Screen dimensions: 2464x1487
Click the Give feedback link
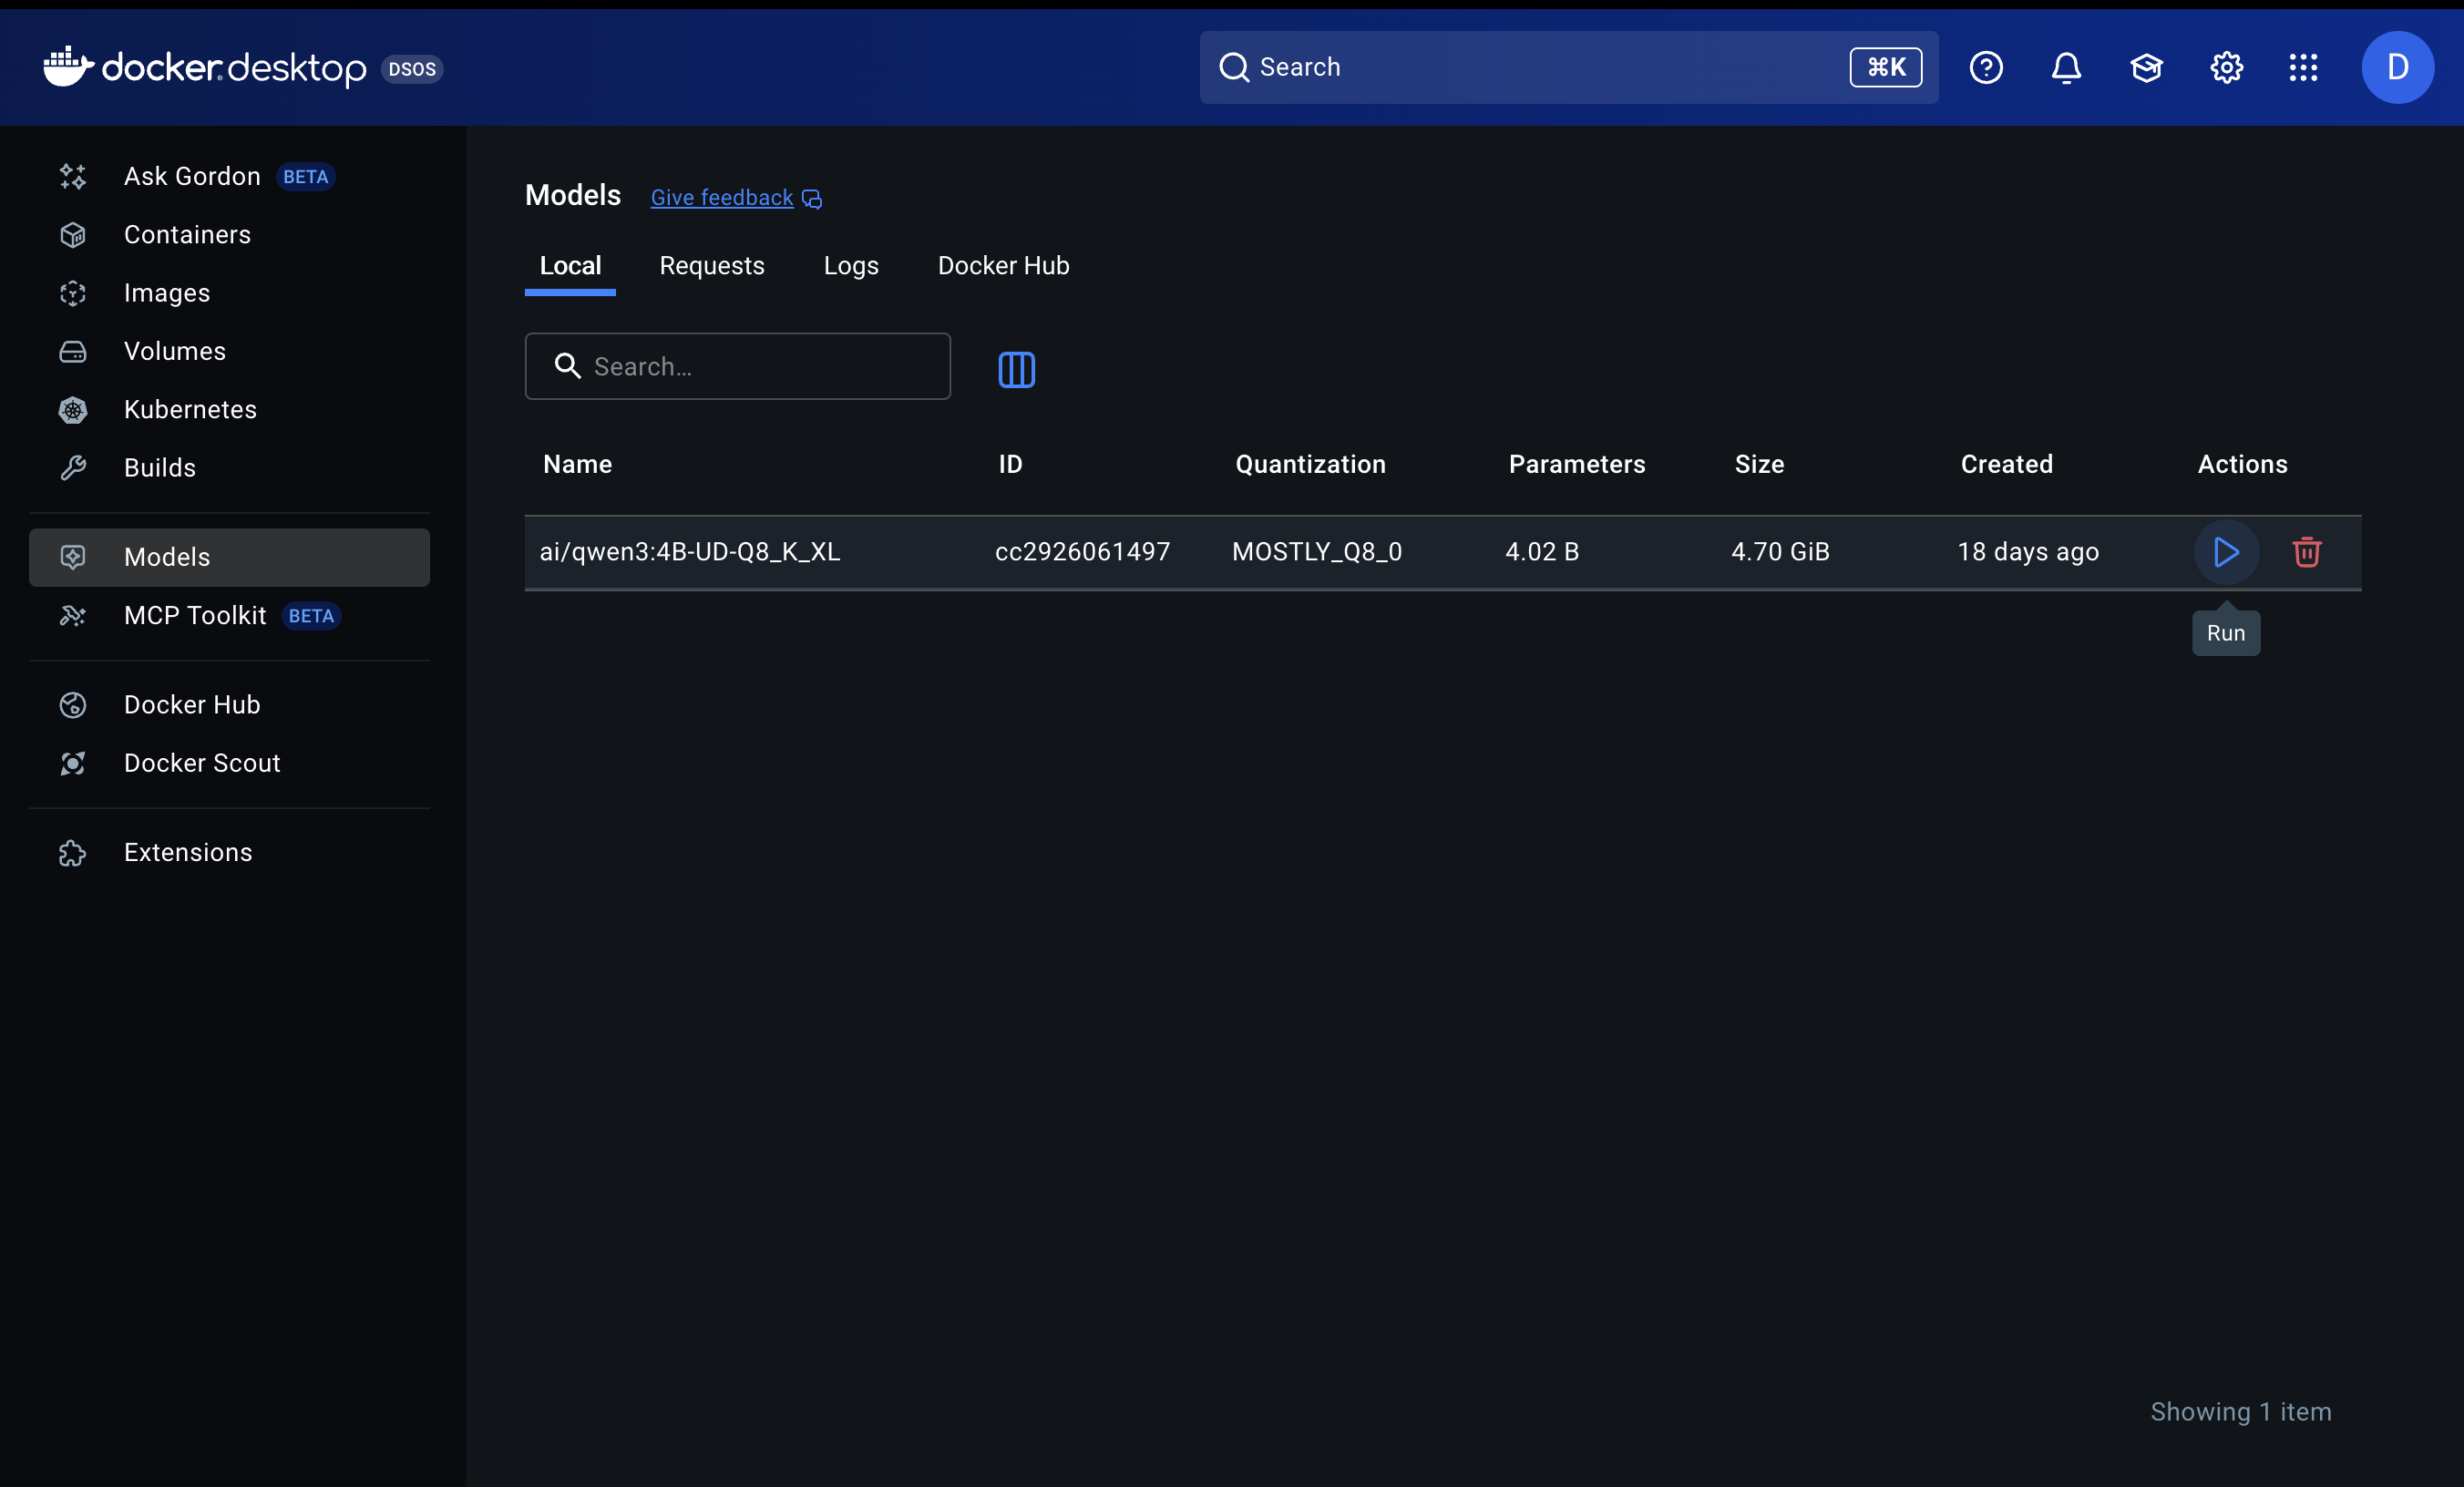tap(722, 198)
